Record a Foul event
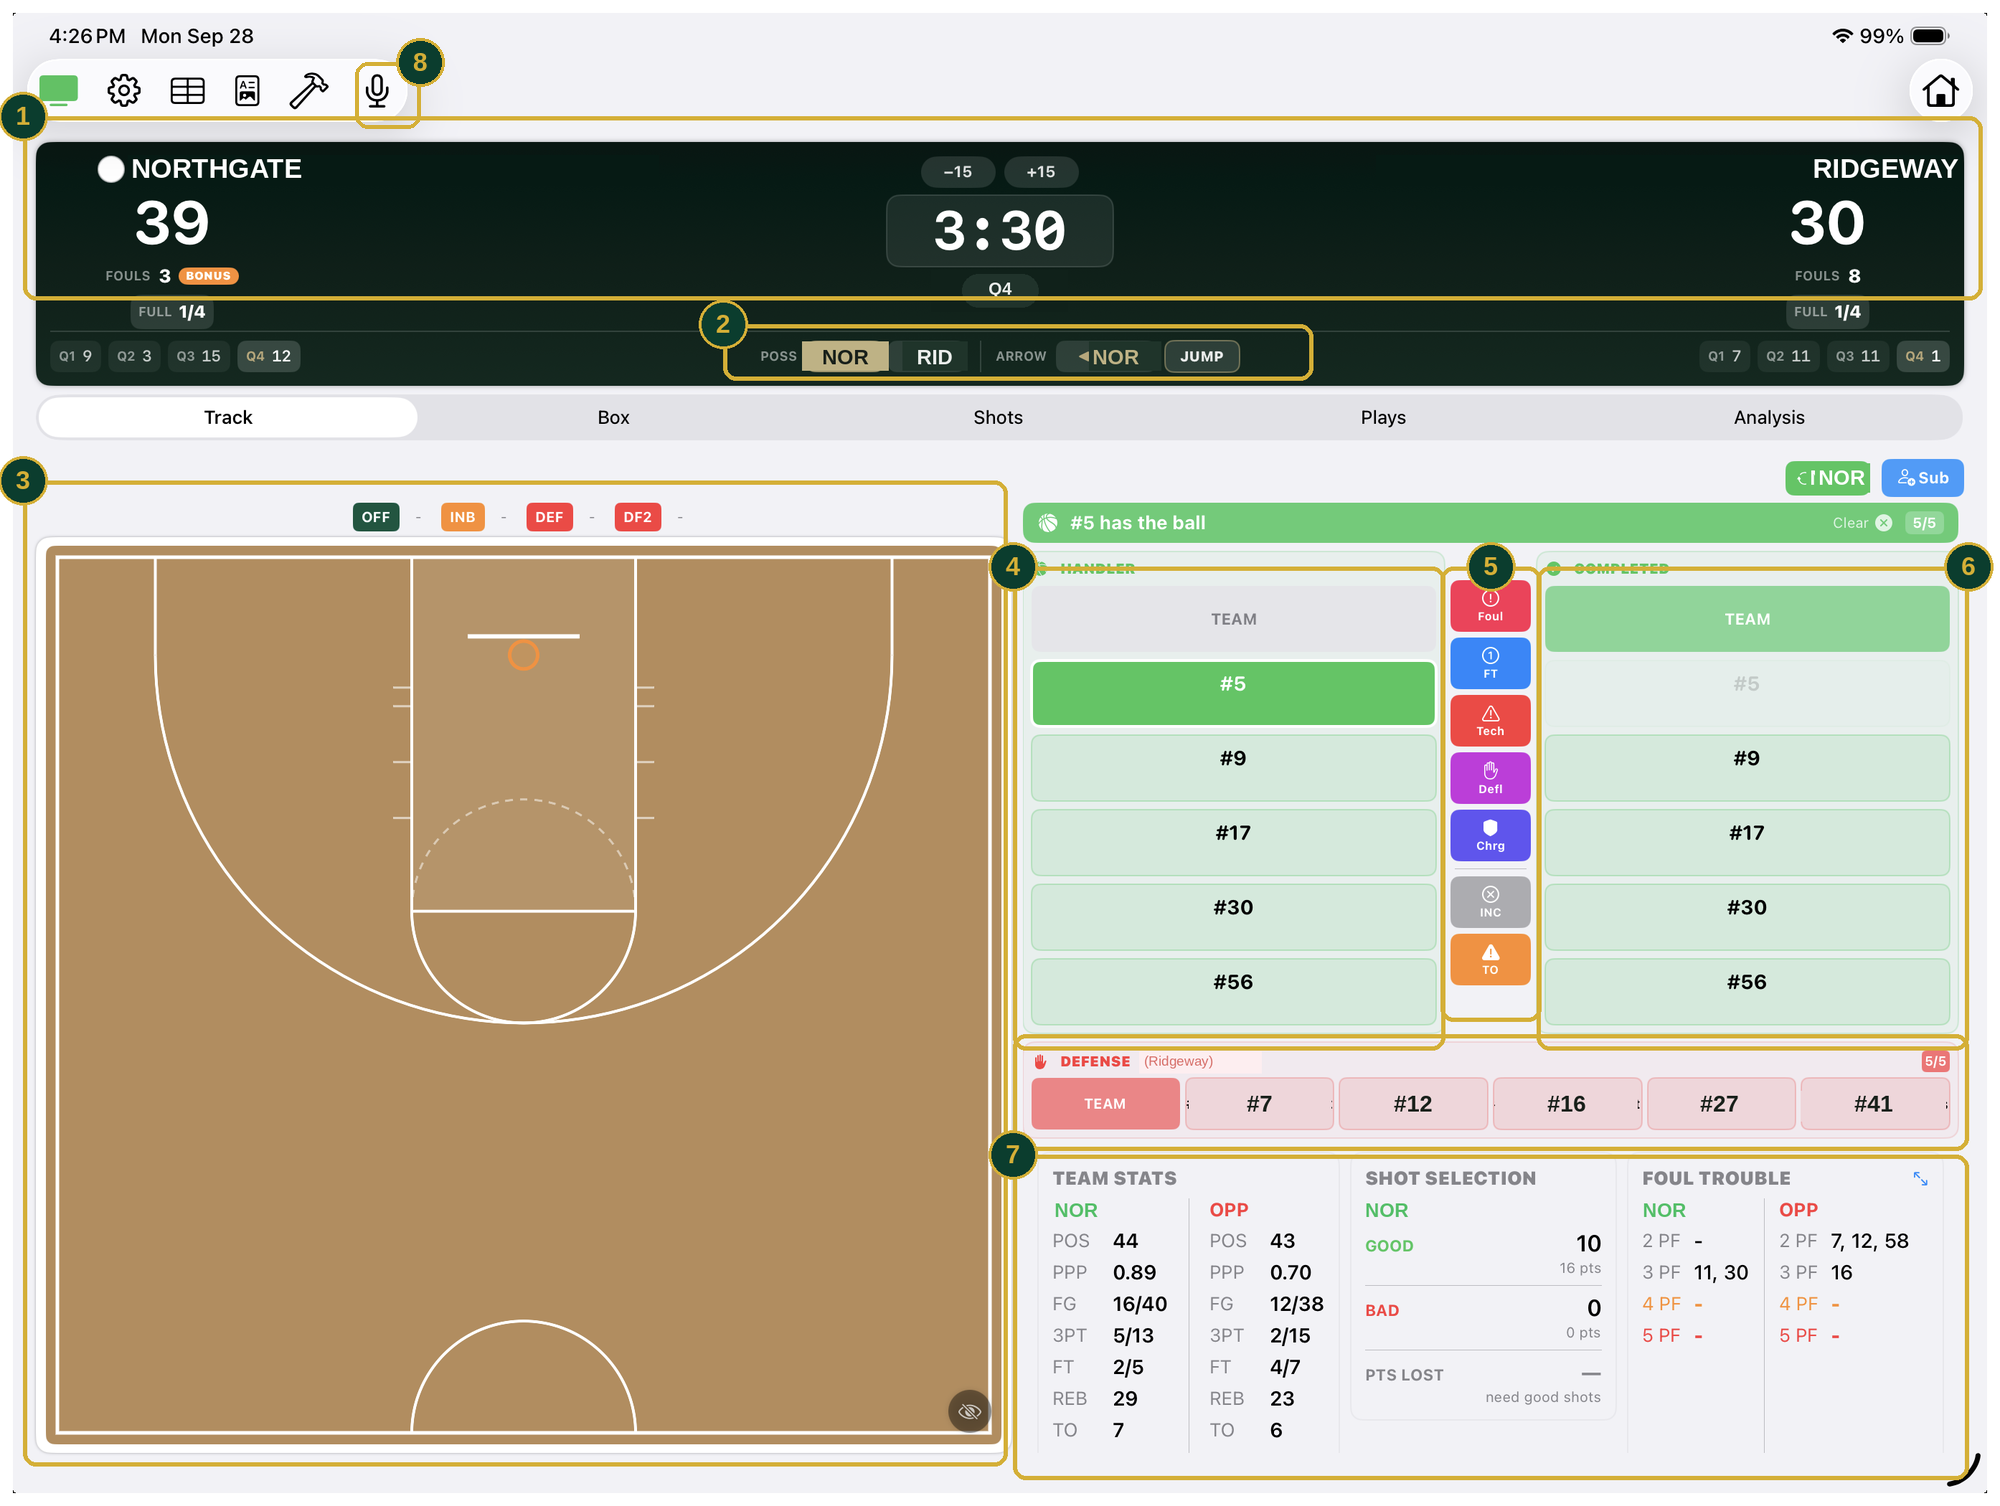Viewport: 2000px width, 1506px height. 1490,605
